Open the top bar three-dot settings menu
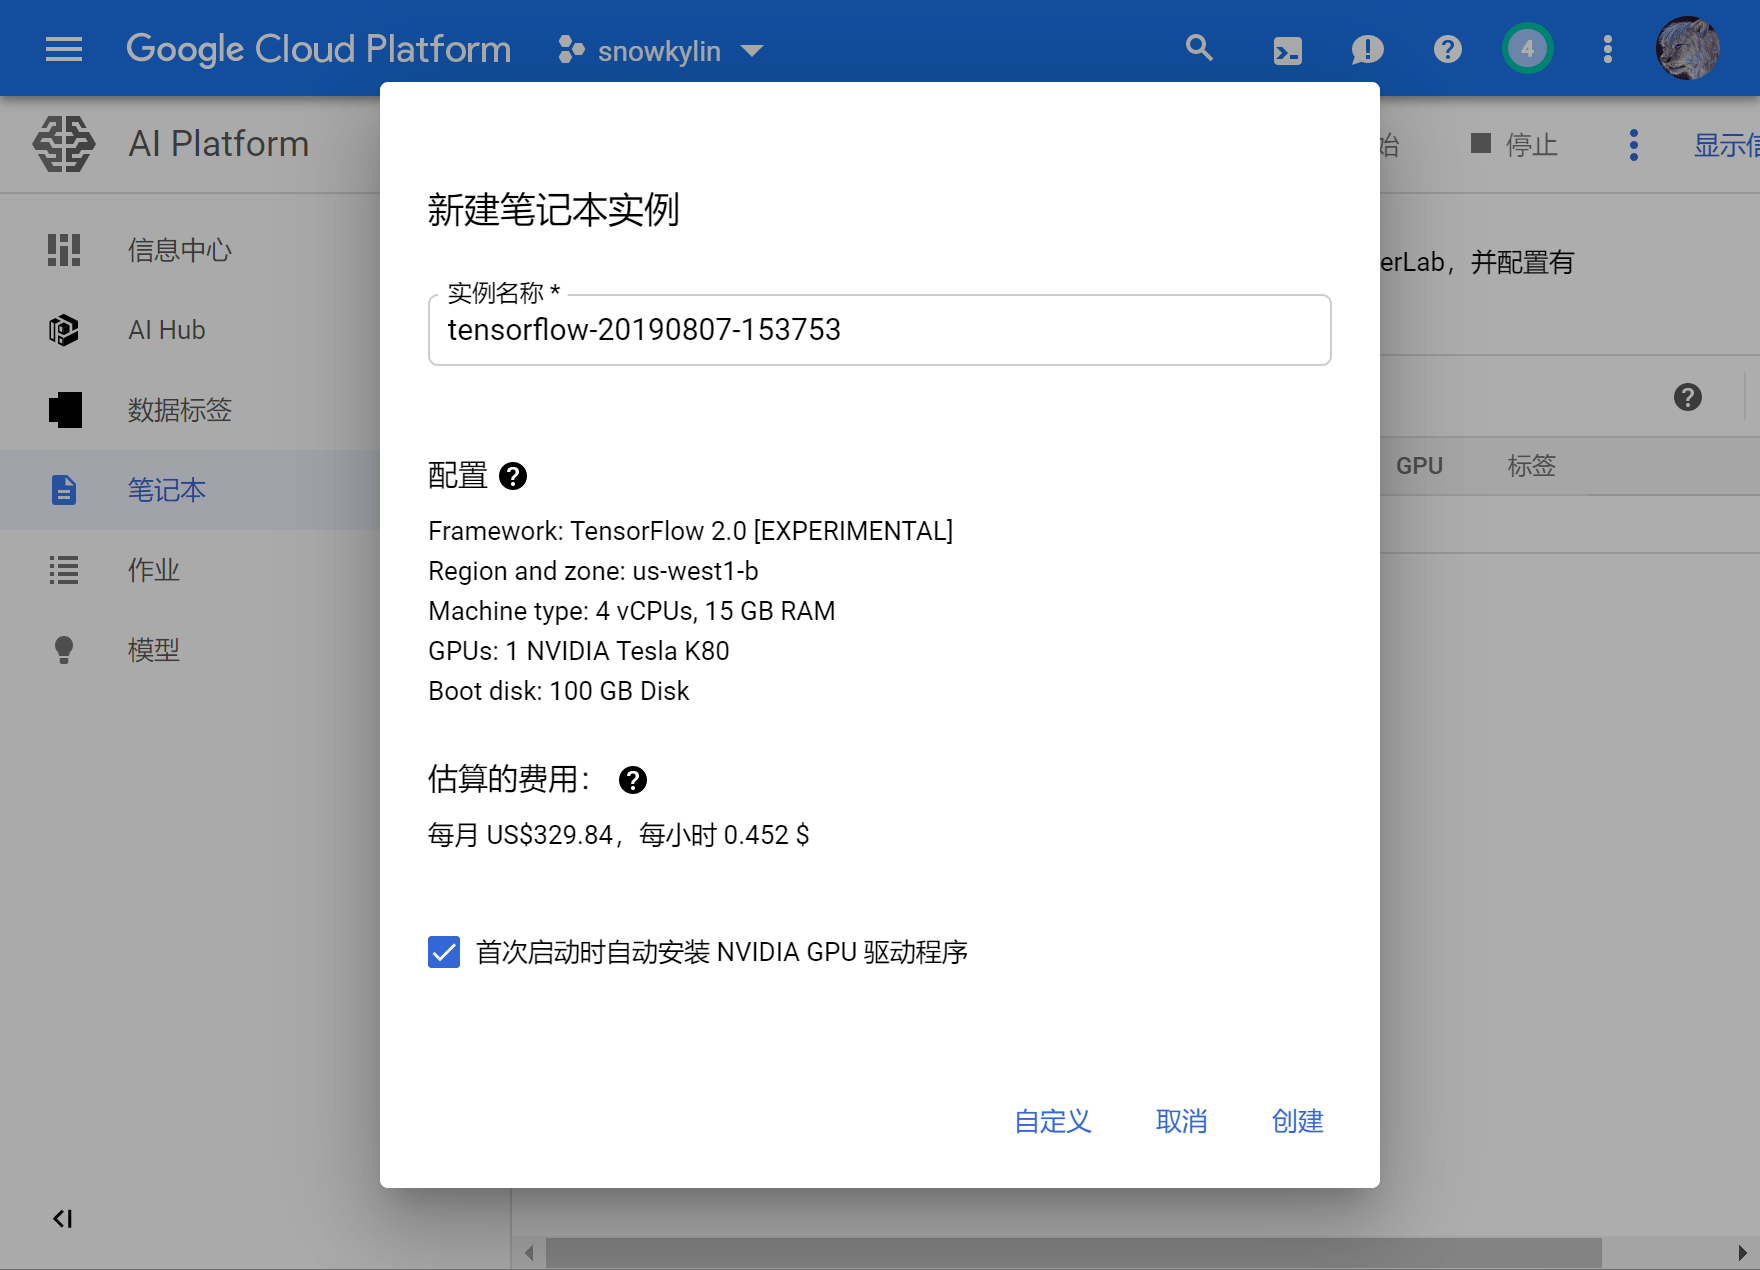 1607,49
